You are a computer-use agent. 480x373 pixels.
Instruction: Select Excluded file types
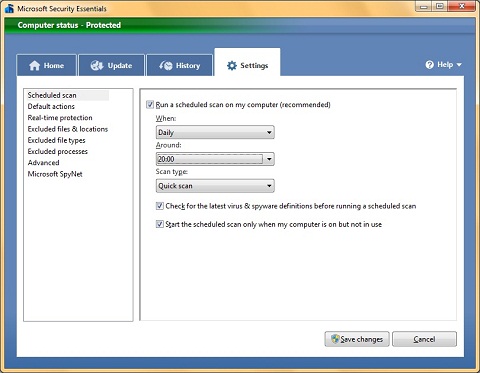(56, 140)
